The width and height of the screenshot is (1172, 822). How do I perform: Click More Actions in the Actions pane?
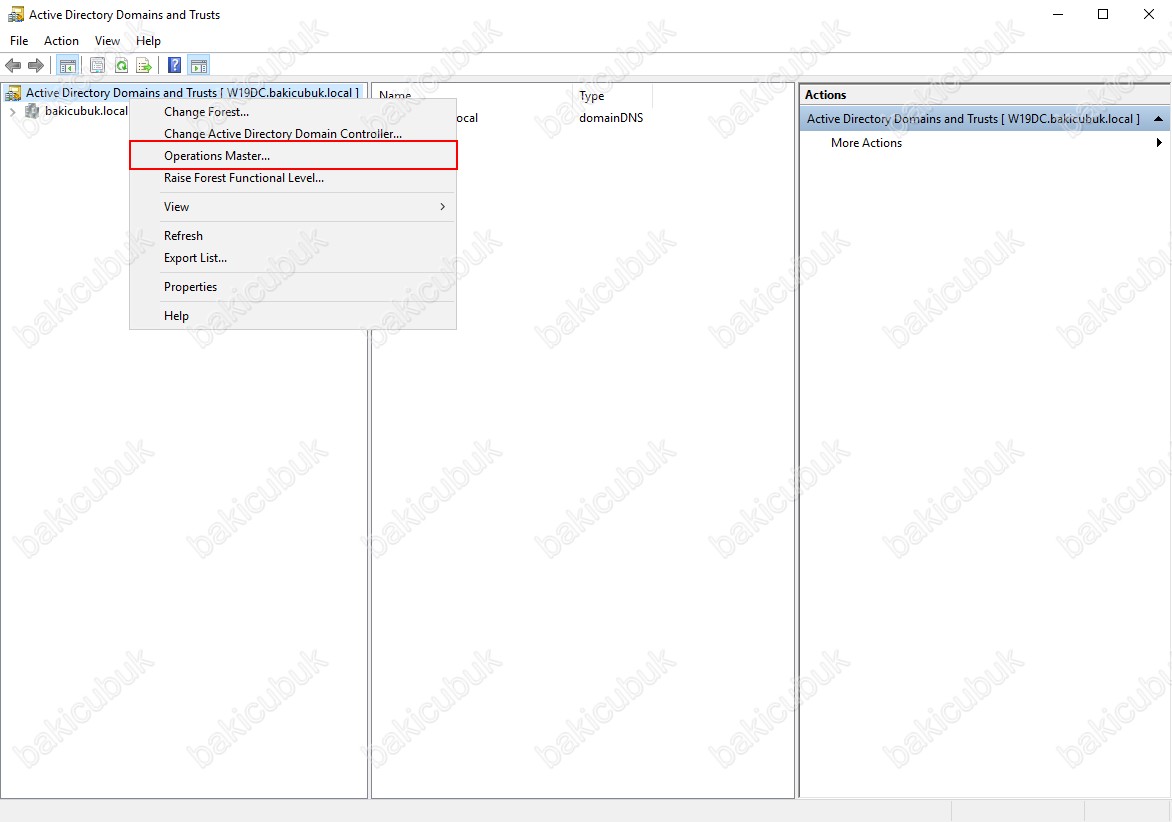coord(866,143)
